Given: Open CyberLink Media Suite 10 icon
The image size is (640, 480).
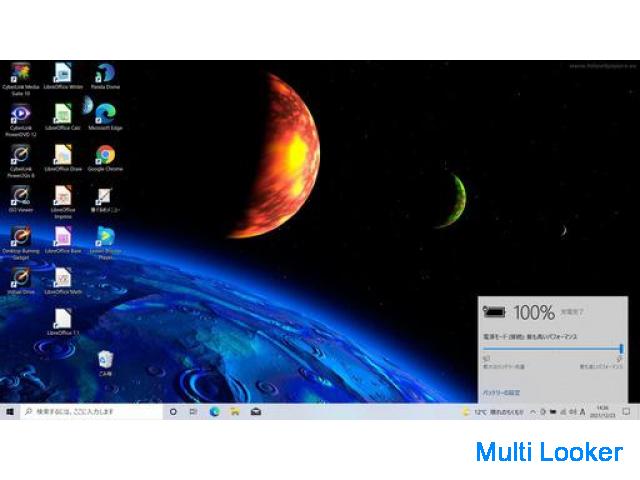Looking at the screenshot, I should [x=20, y=74].
